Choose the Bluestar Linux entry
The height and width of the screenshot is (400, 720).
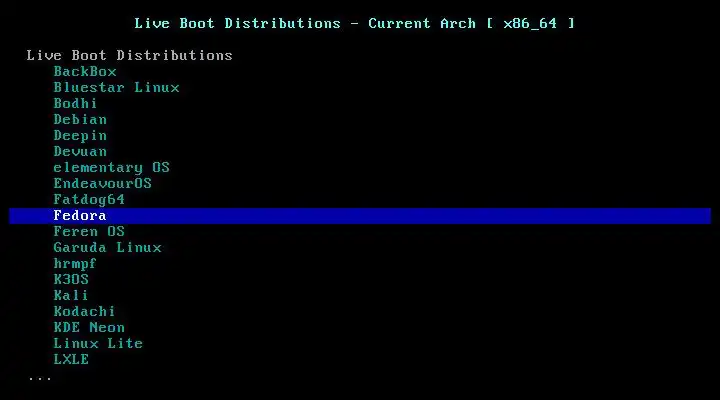(x=116, y=88)
